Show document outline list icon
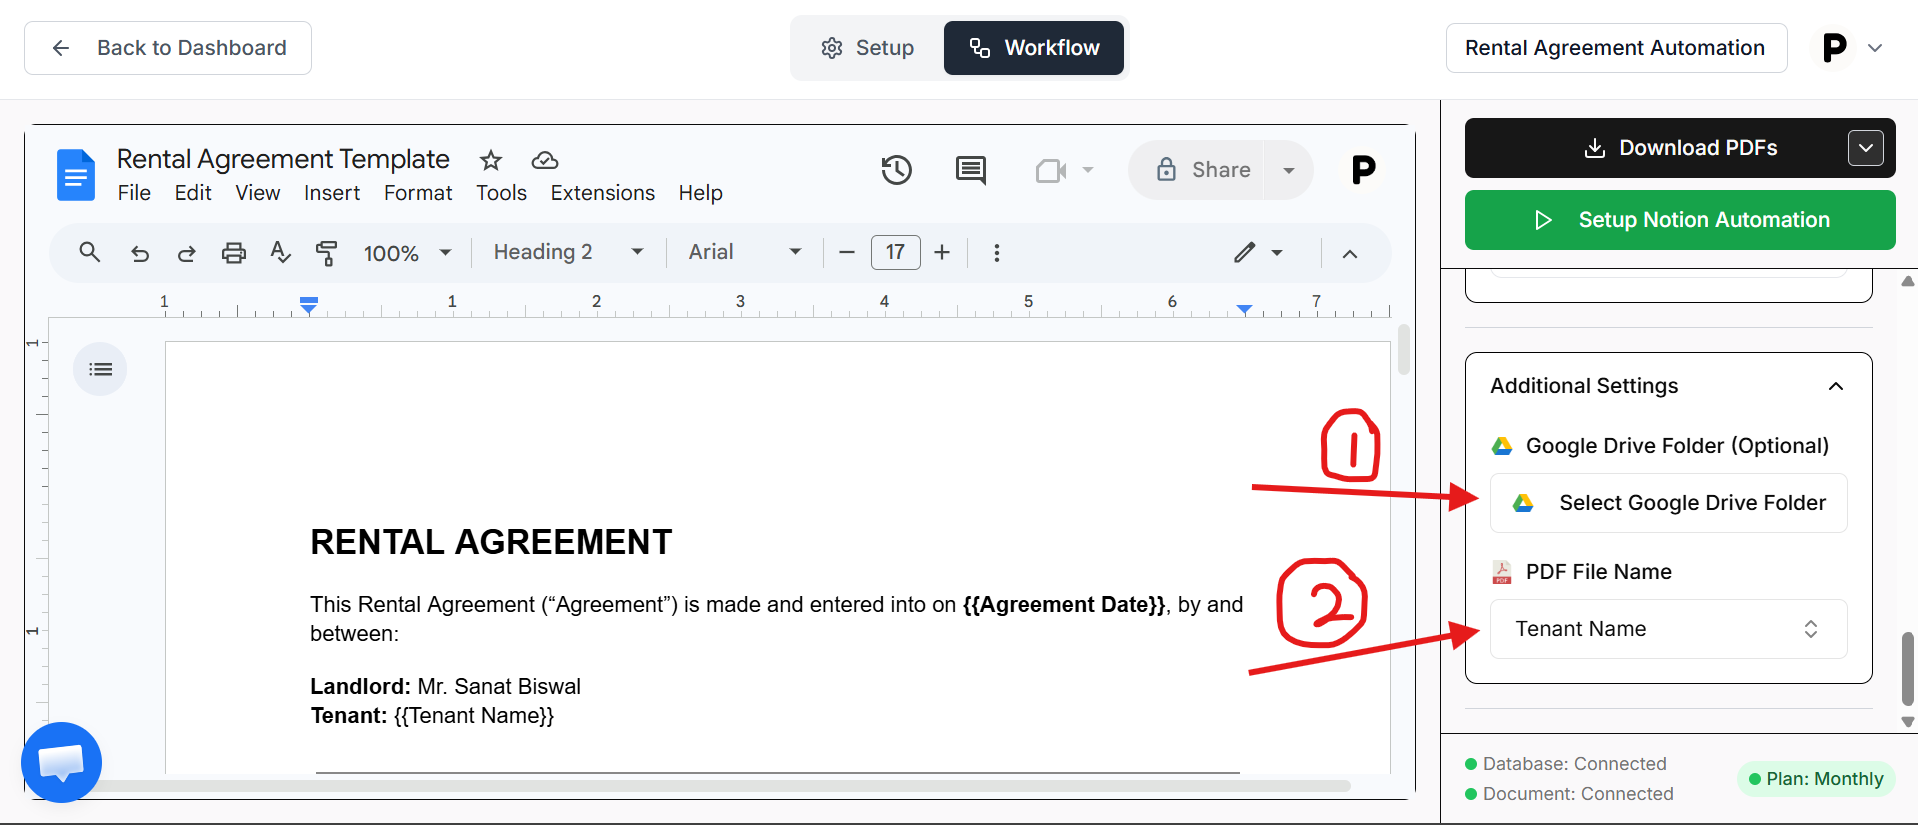 click(x=100, y=369)
